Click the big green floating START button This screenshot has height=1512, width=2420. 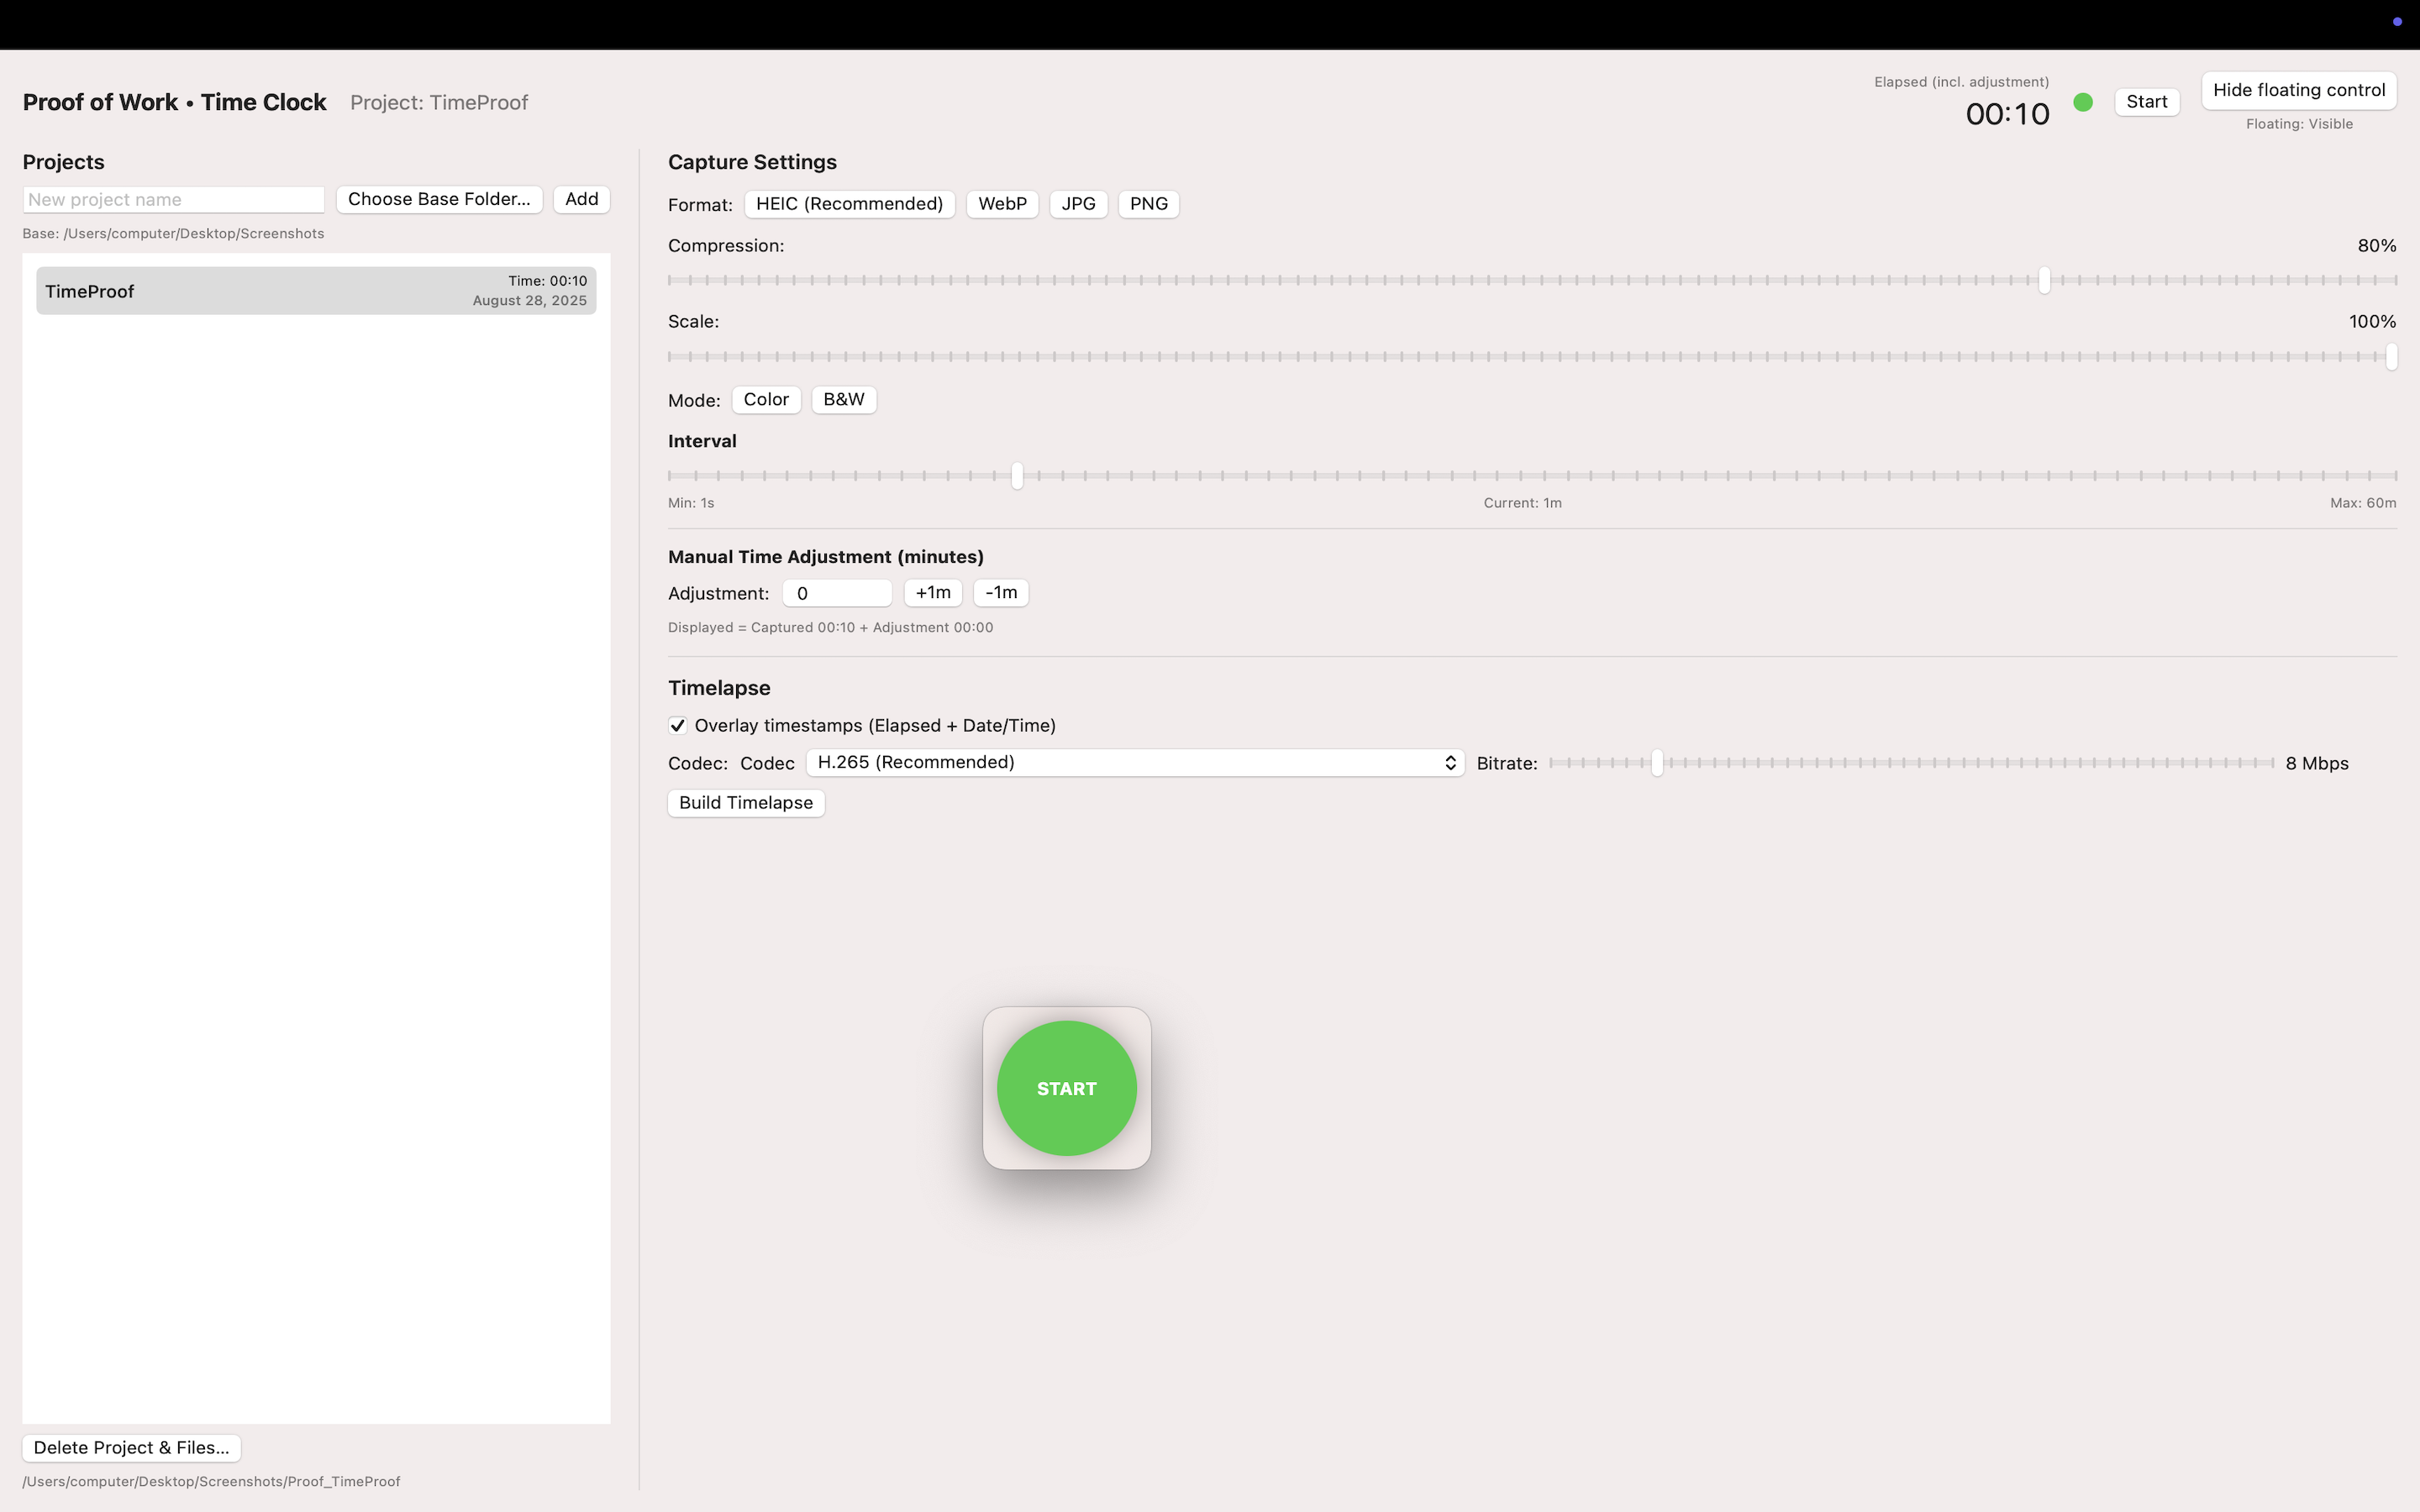pos(1066,1088)
